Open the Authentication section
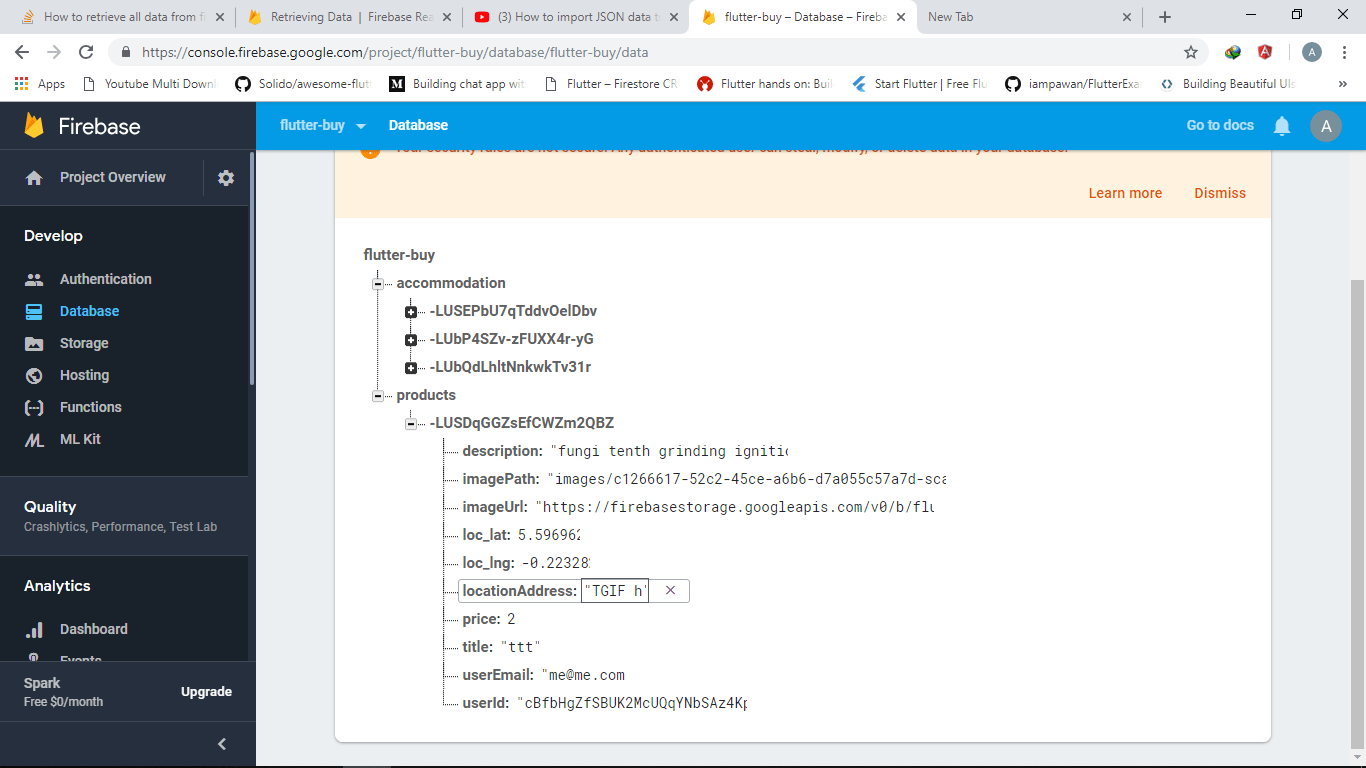The height and width of the screenshot is (768, 1366). coord(105,279)
